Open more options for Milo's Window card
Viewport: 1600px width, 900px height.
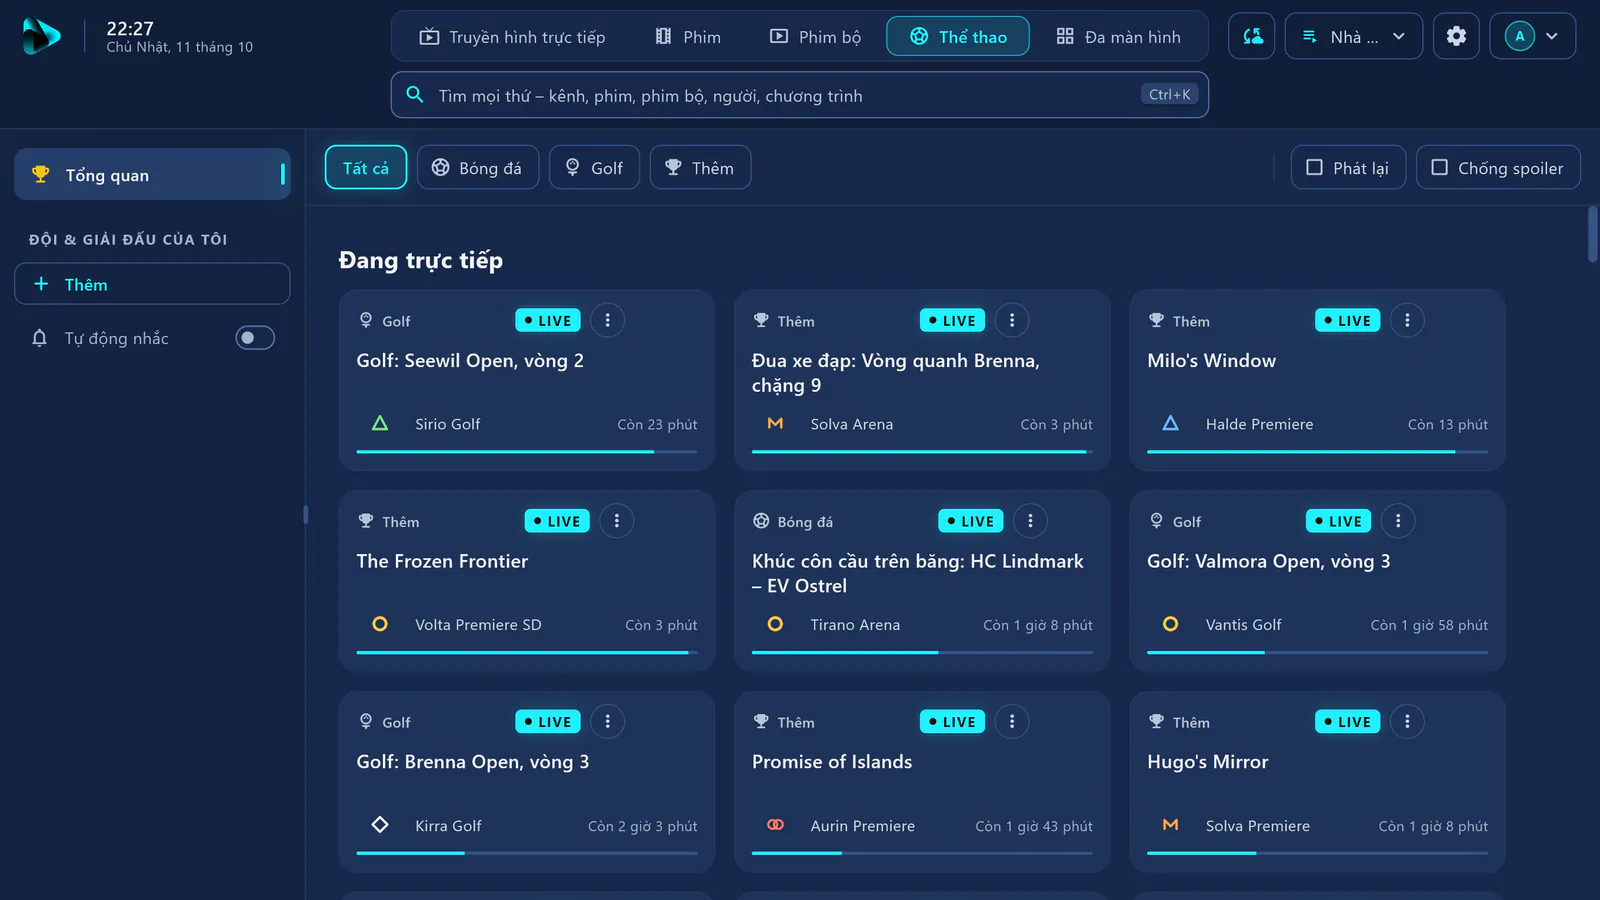point(1407,320)
